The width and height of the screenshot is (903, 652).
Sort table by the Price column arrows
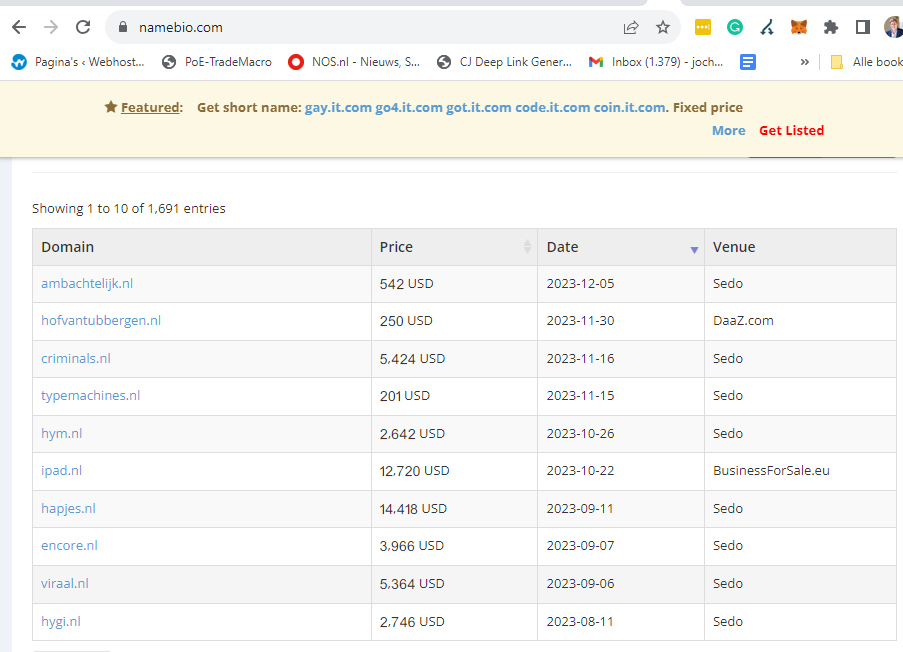527,247
